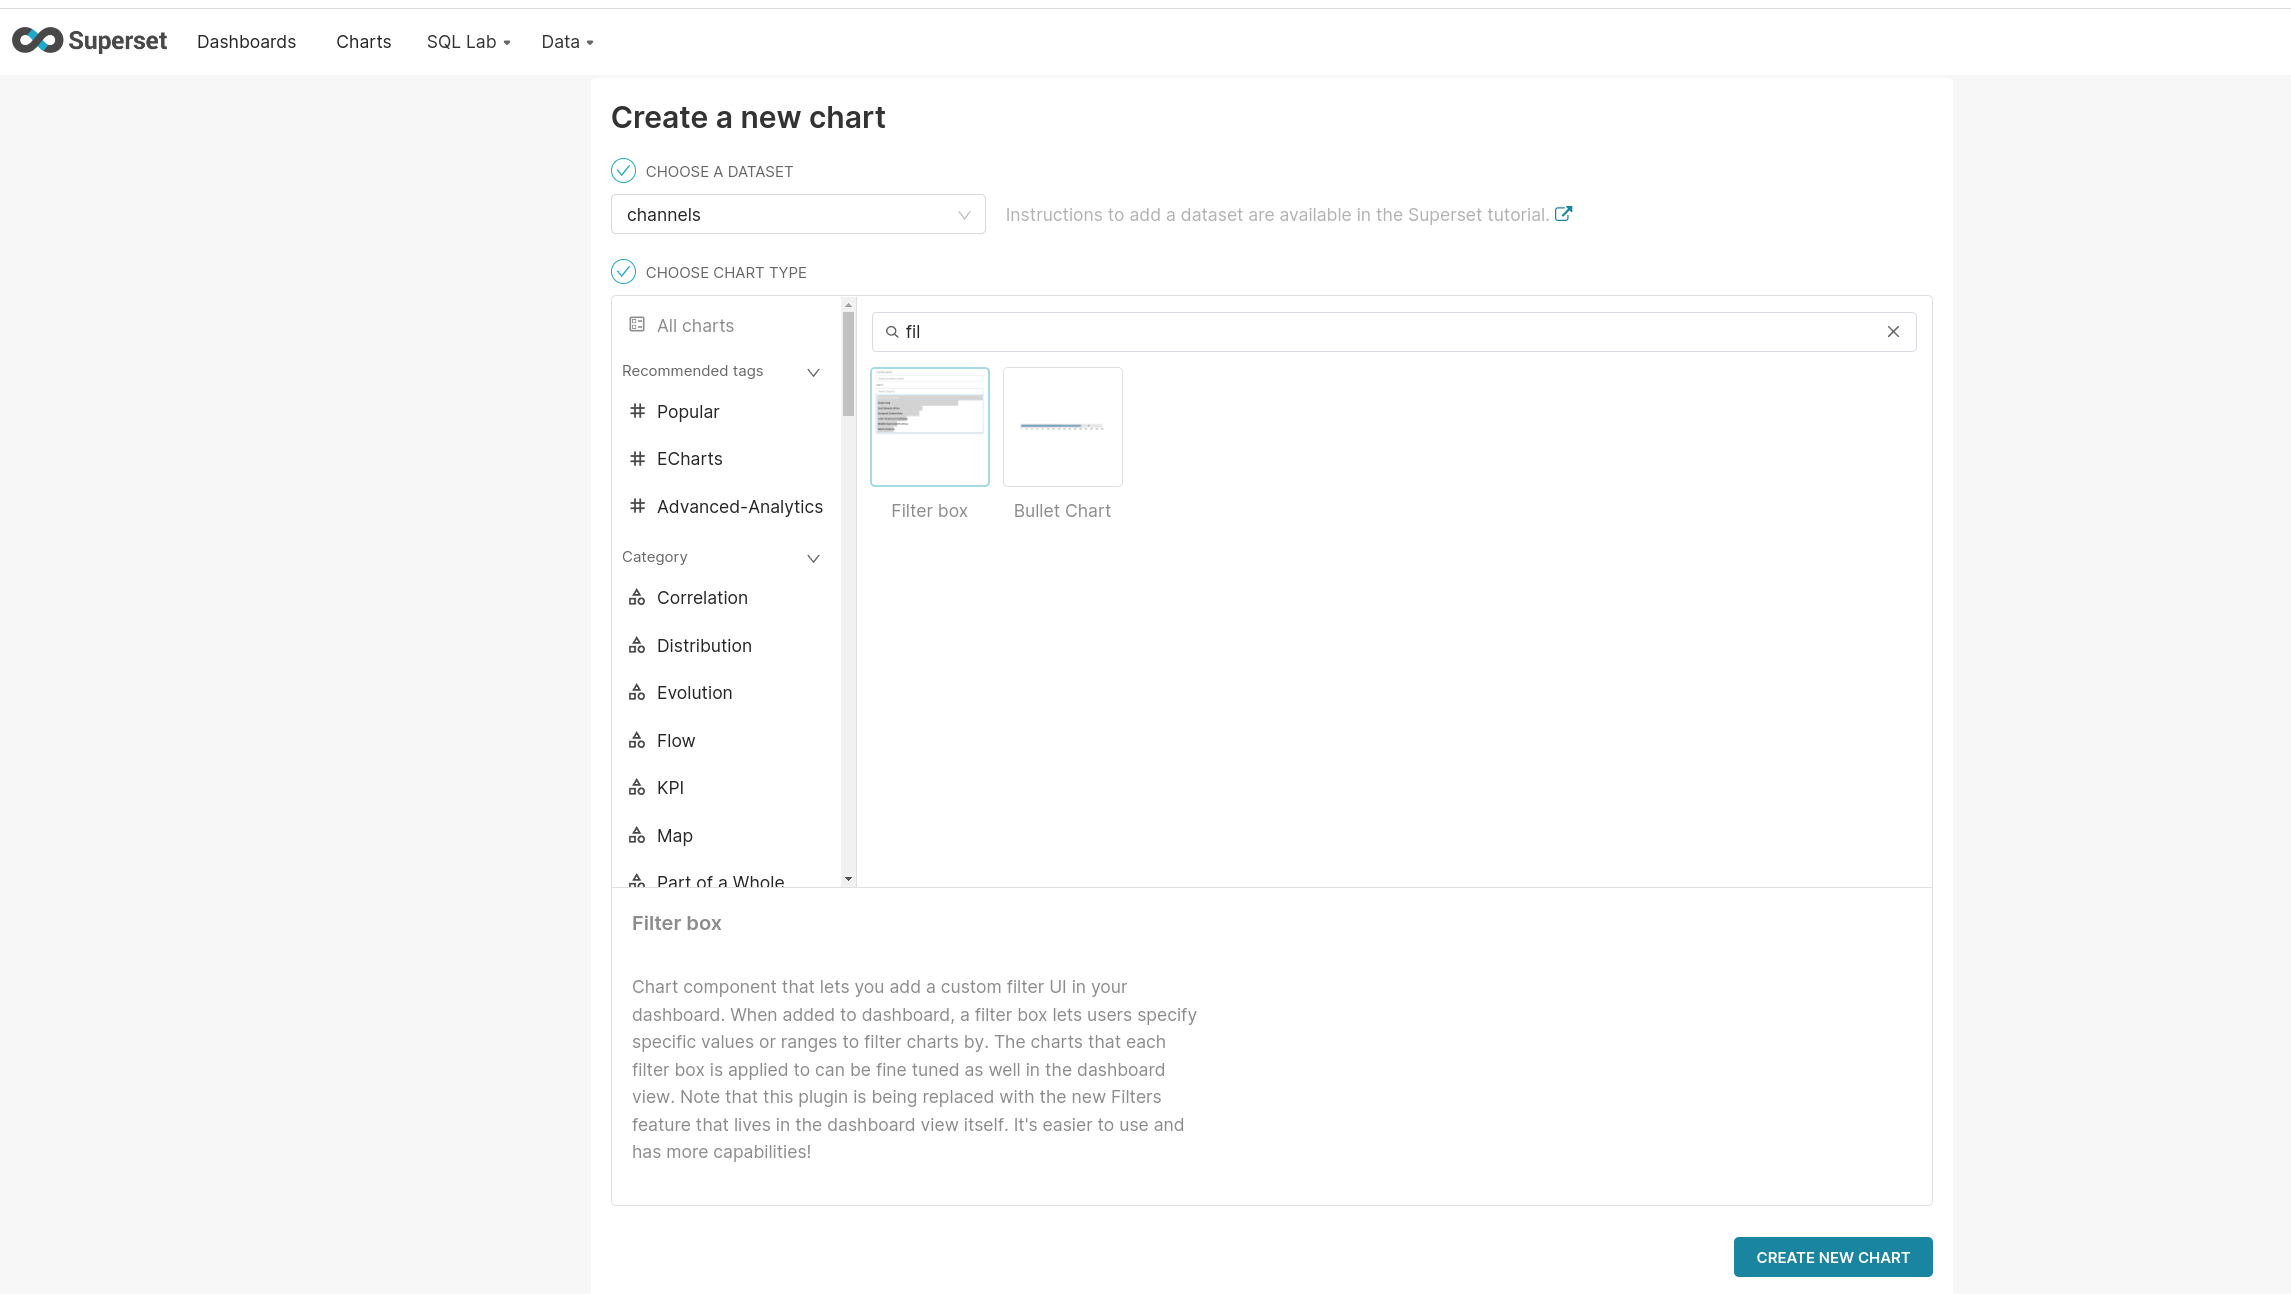The height and width of the screenshot is (1294, 2291).
Task: Click the Superset logo
Action: [x=88, y=41]
